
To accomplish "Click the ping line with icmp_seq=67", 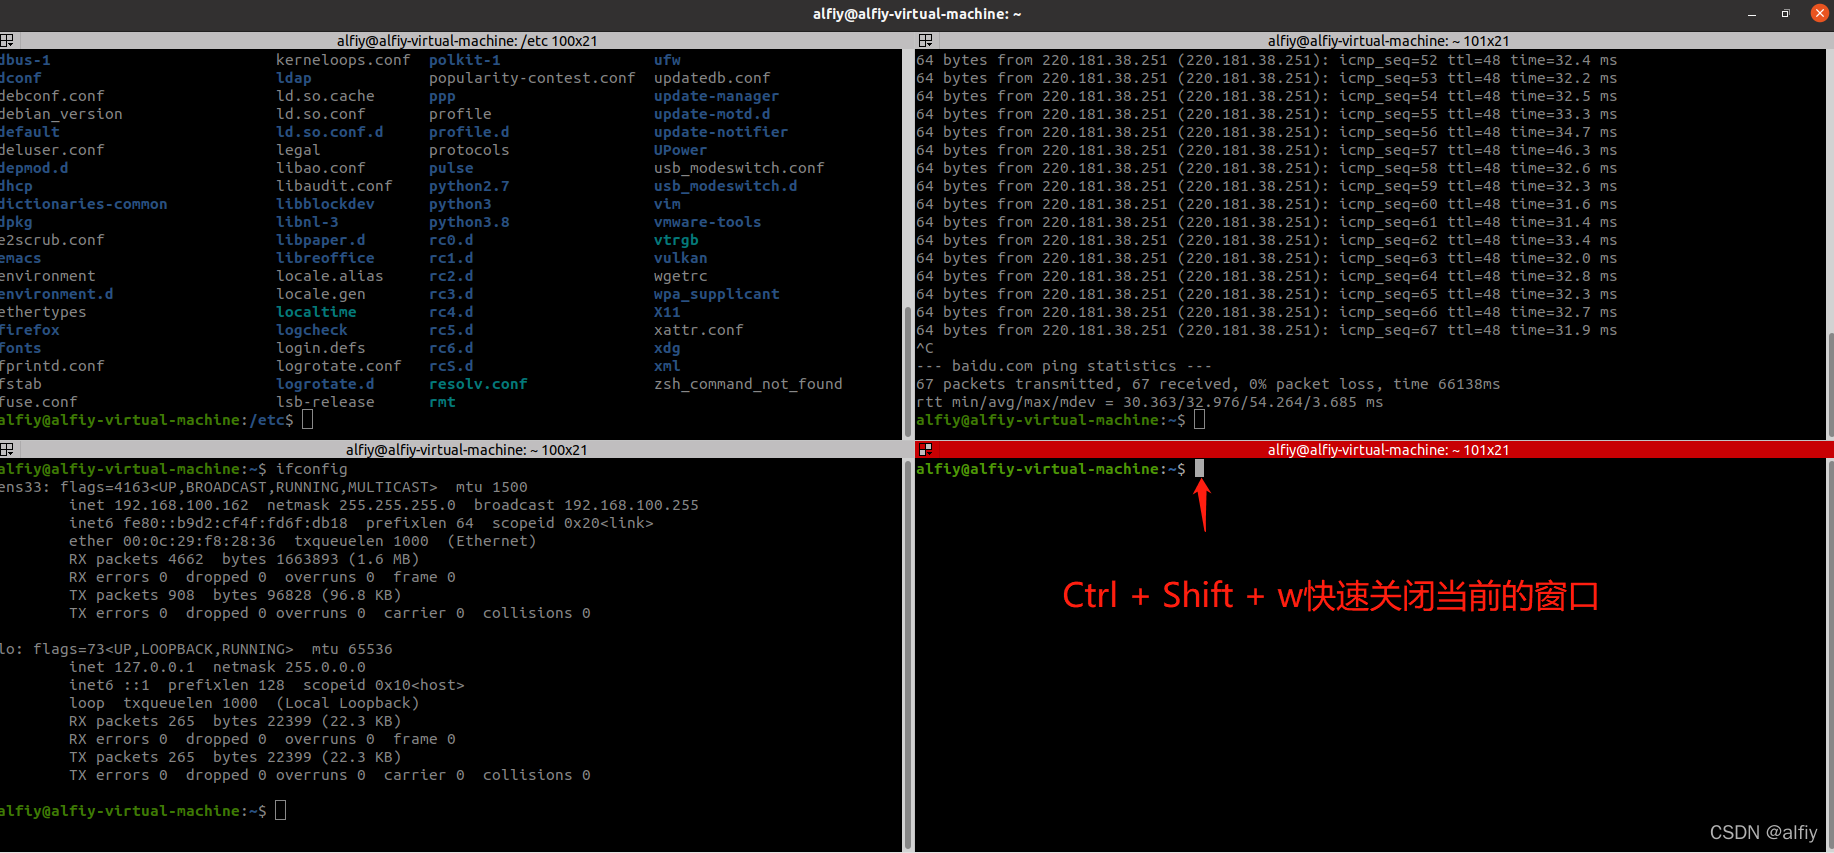I will tap(1266, 330).
